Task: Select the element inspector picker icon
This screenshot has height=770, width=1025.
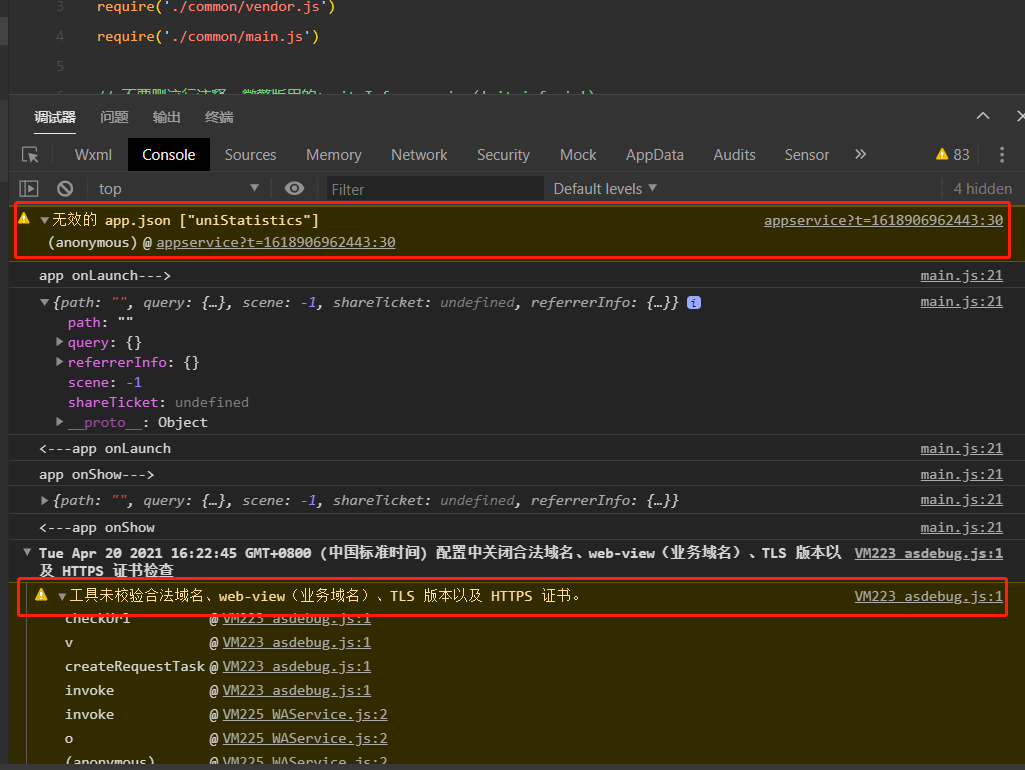Action: click(30, 155)
